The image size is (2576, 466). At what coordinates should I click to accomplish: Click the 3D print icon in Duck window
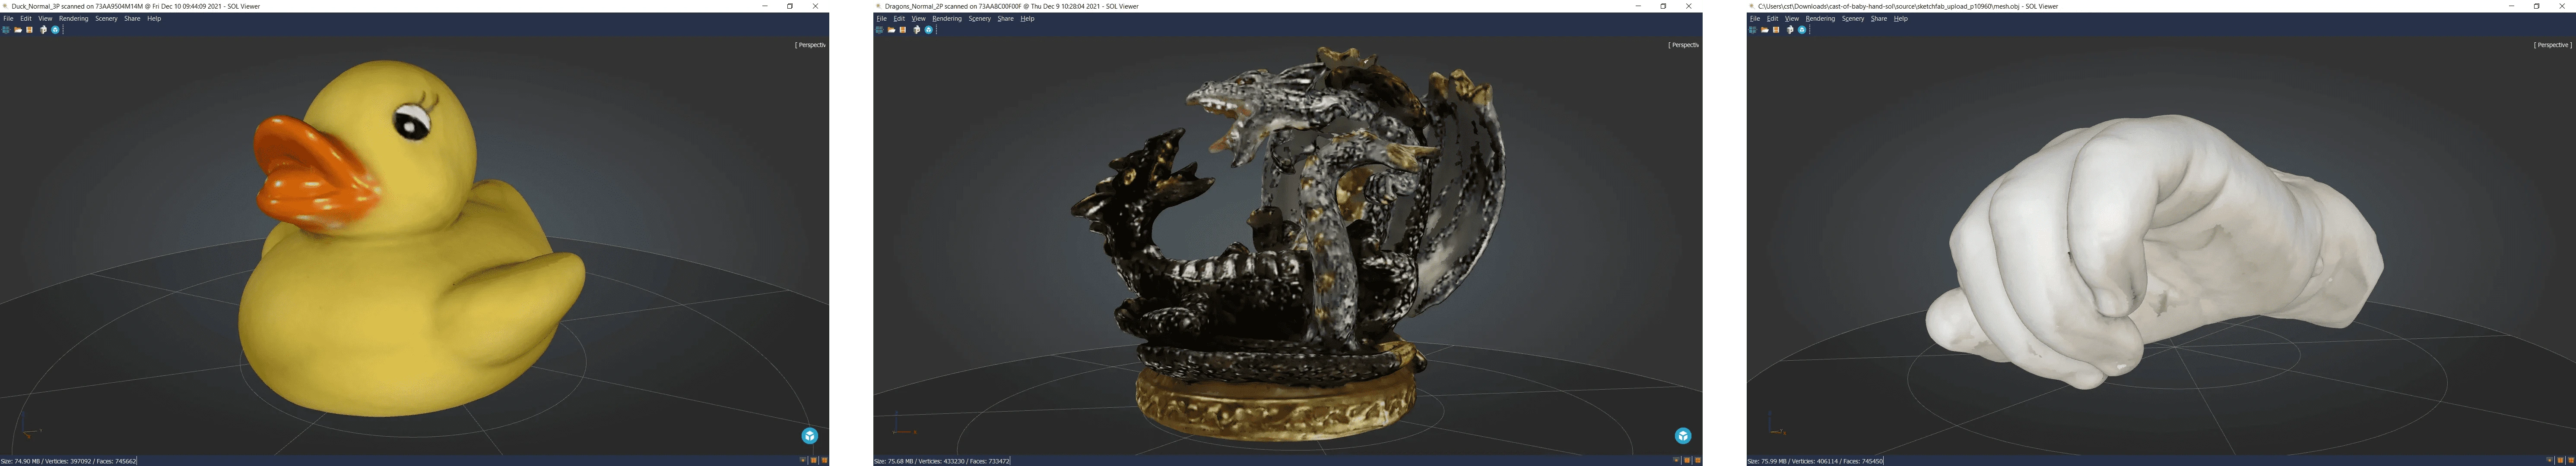click(x=43, y=30)
